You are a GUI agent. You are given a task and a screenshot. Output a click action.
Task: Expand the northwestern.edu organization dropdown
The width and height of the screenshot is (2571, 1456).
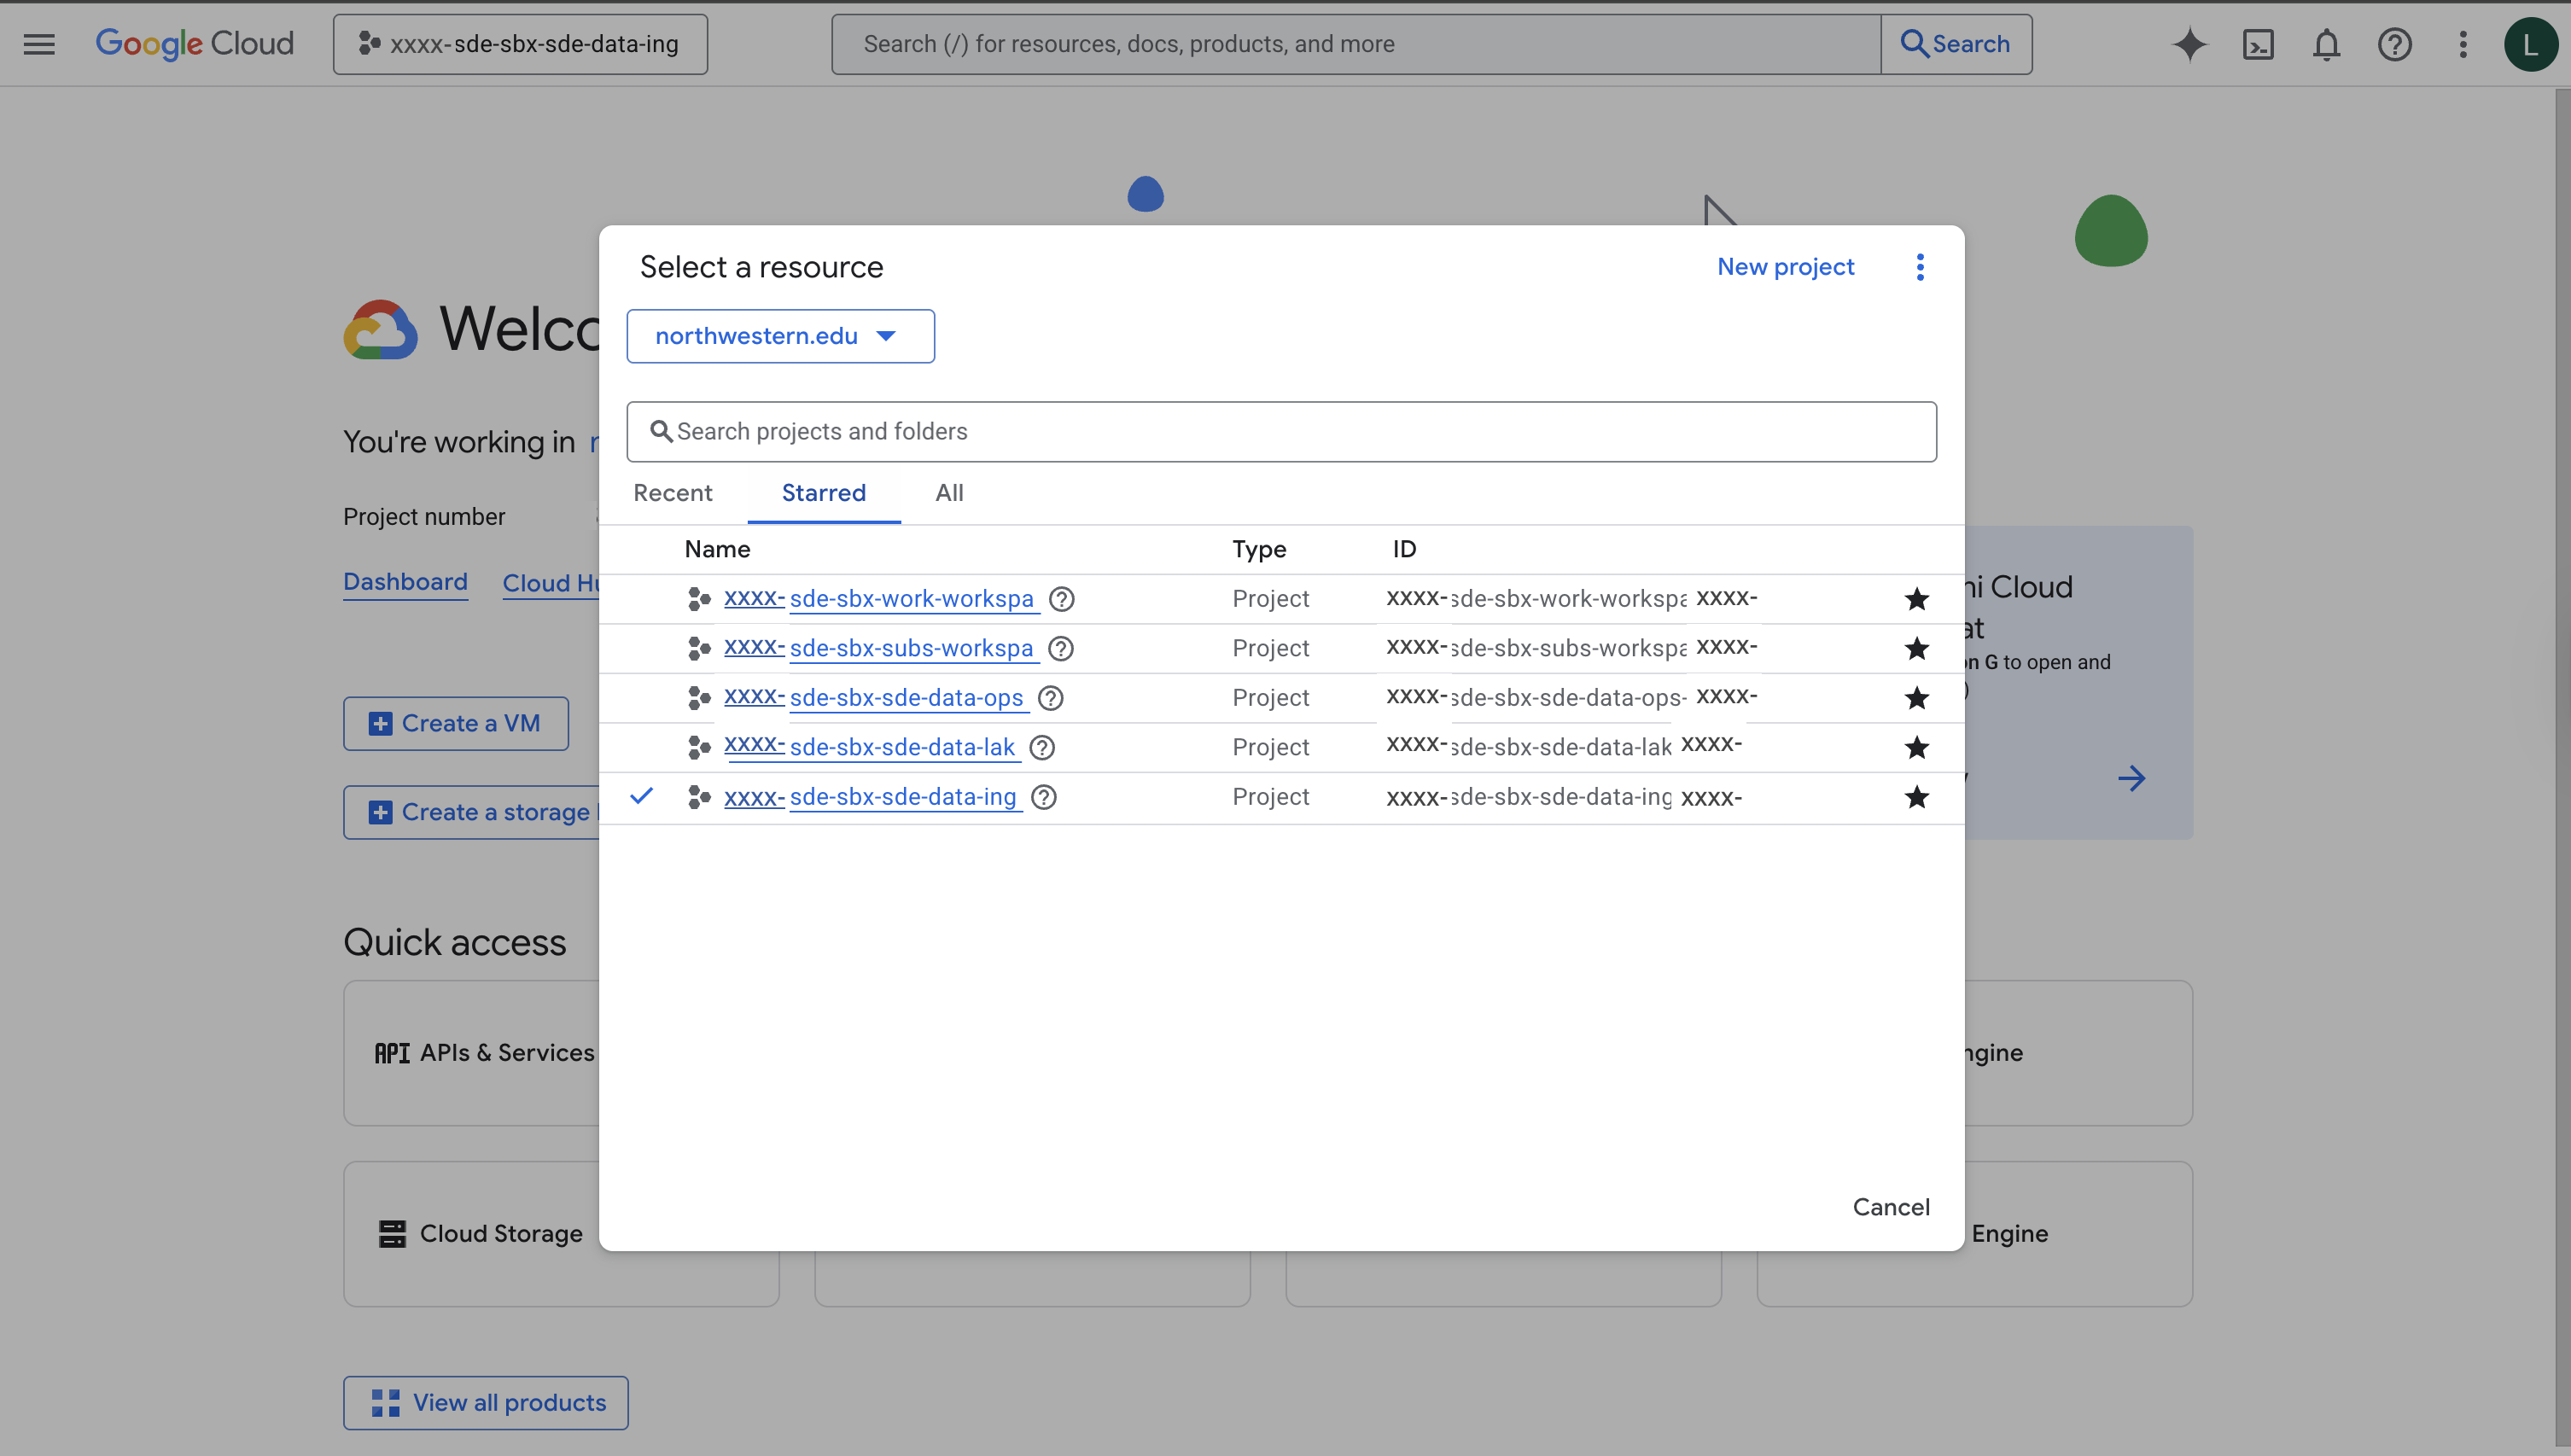780,336
